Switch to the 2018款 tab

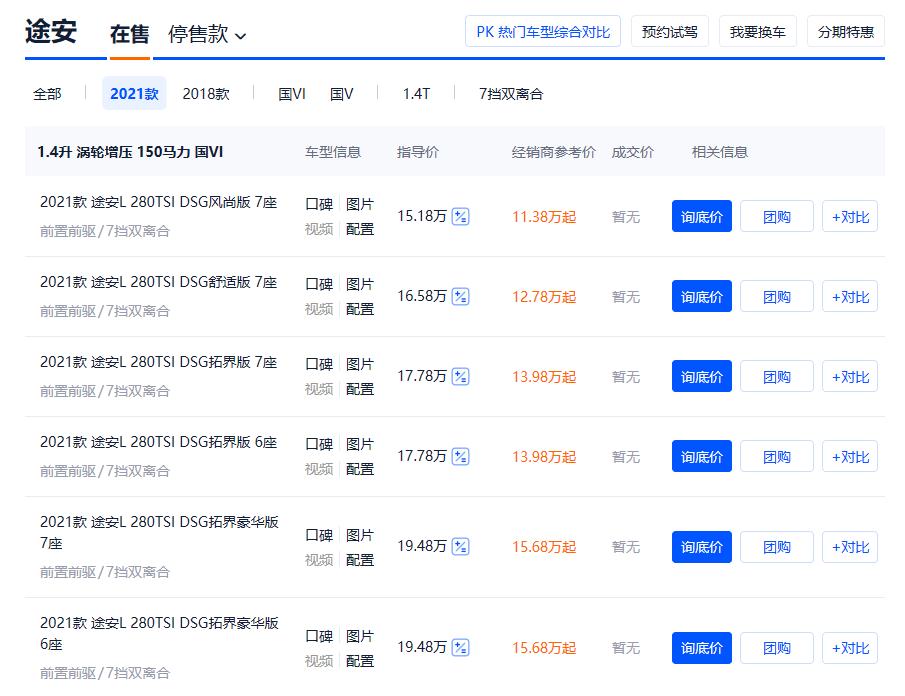207,93
